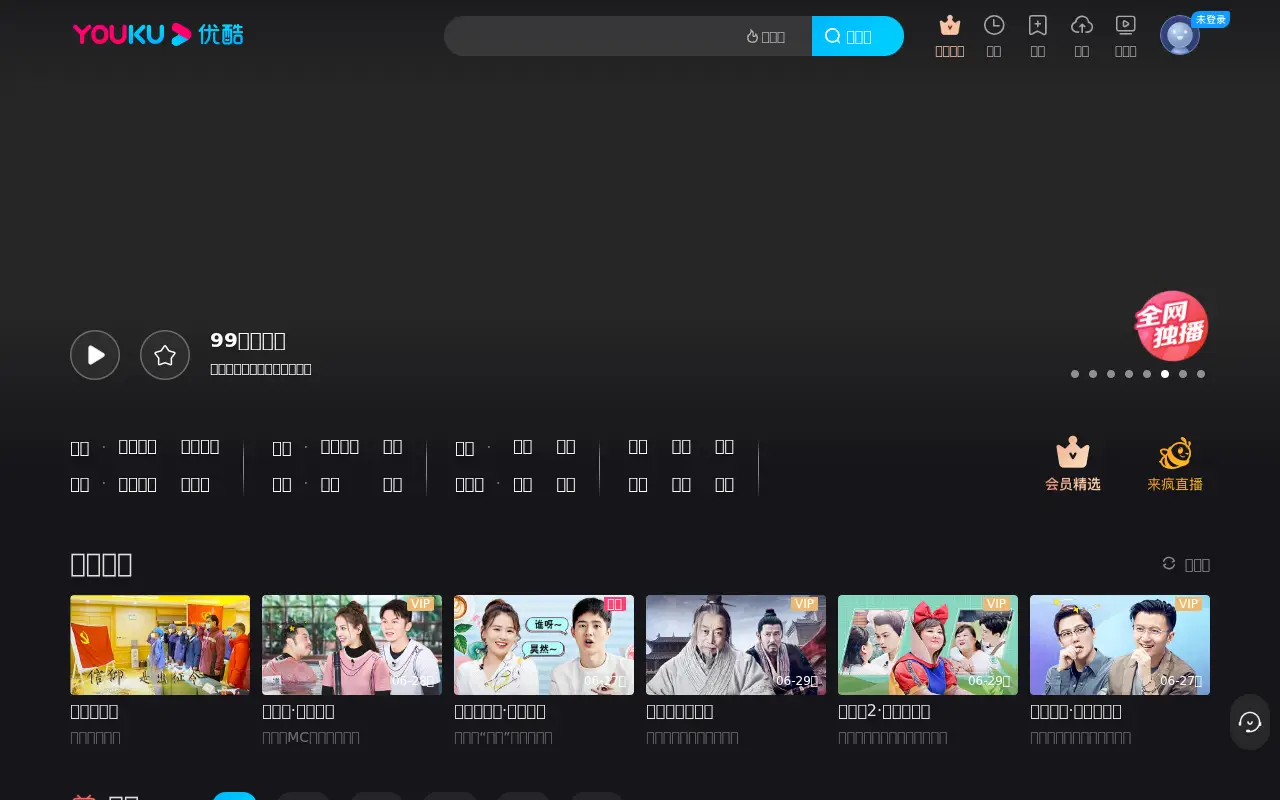Click the refresh icon beside recommendations heading
1280x800 pixels.
tap(1169, 563)
